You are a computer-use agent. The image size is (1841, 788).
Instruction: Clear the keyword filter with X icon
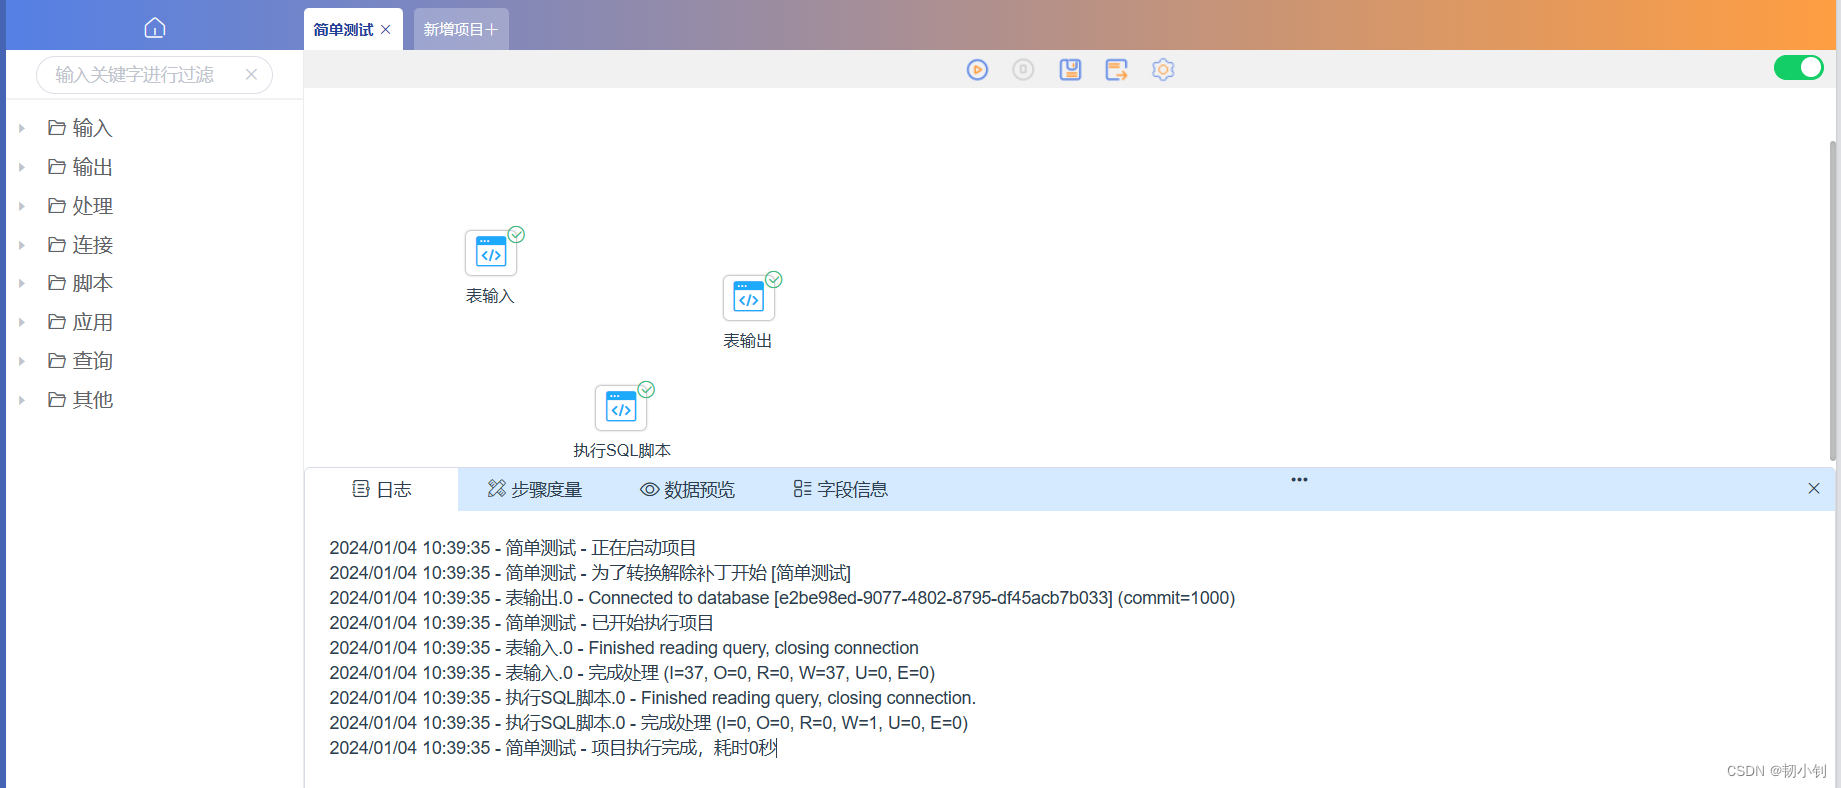[x=251, y=75]
